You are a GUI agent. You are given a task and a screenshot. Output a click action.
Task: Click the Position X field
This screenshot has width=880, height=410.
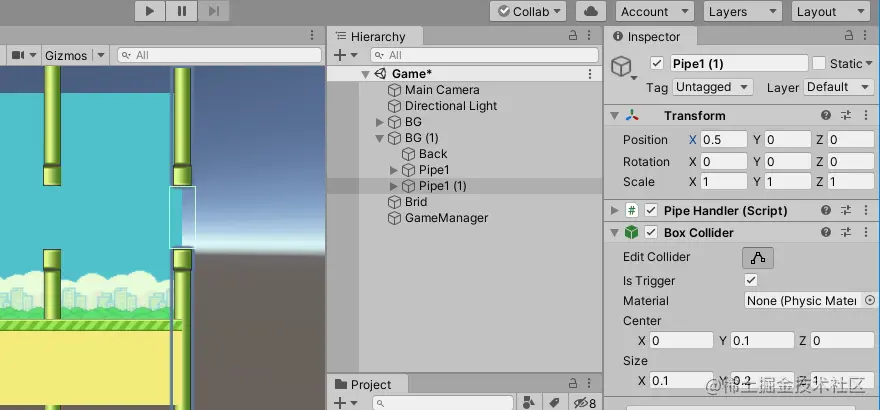[723, 139]
